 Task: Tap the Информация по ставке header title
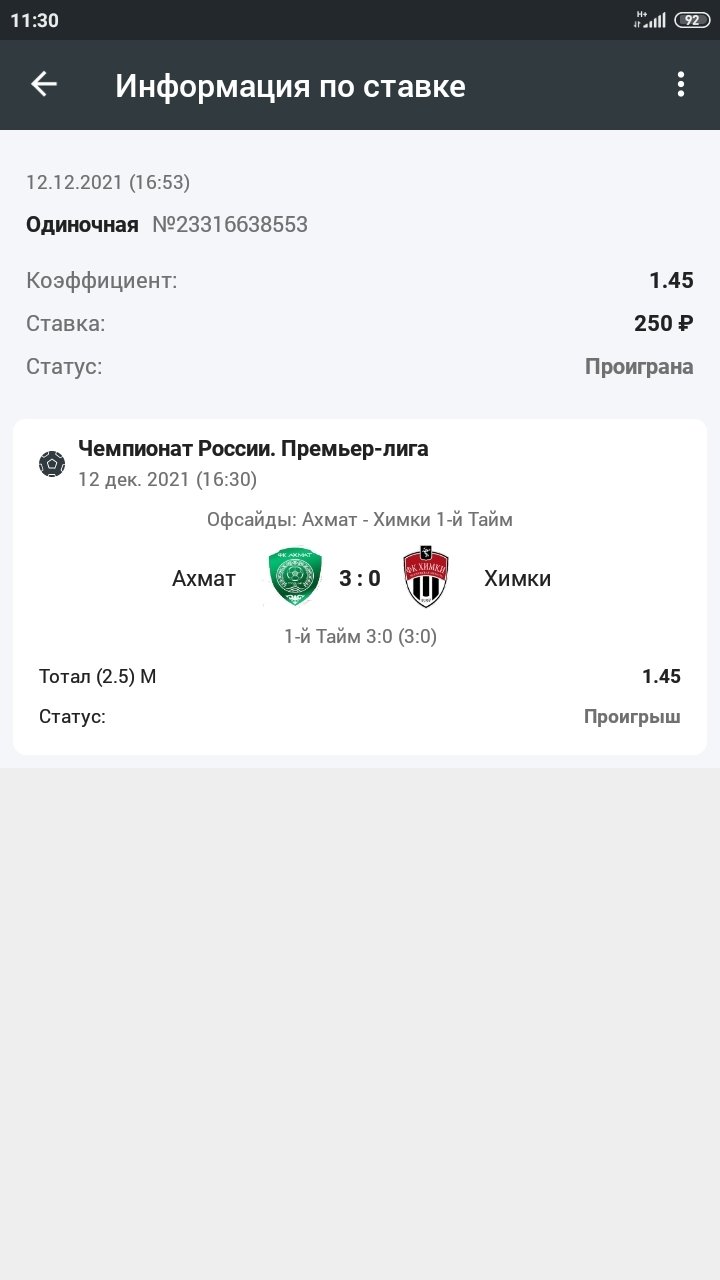[290, 86]
